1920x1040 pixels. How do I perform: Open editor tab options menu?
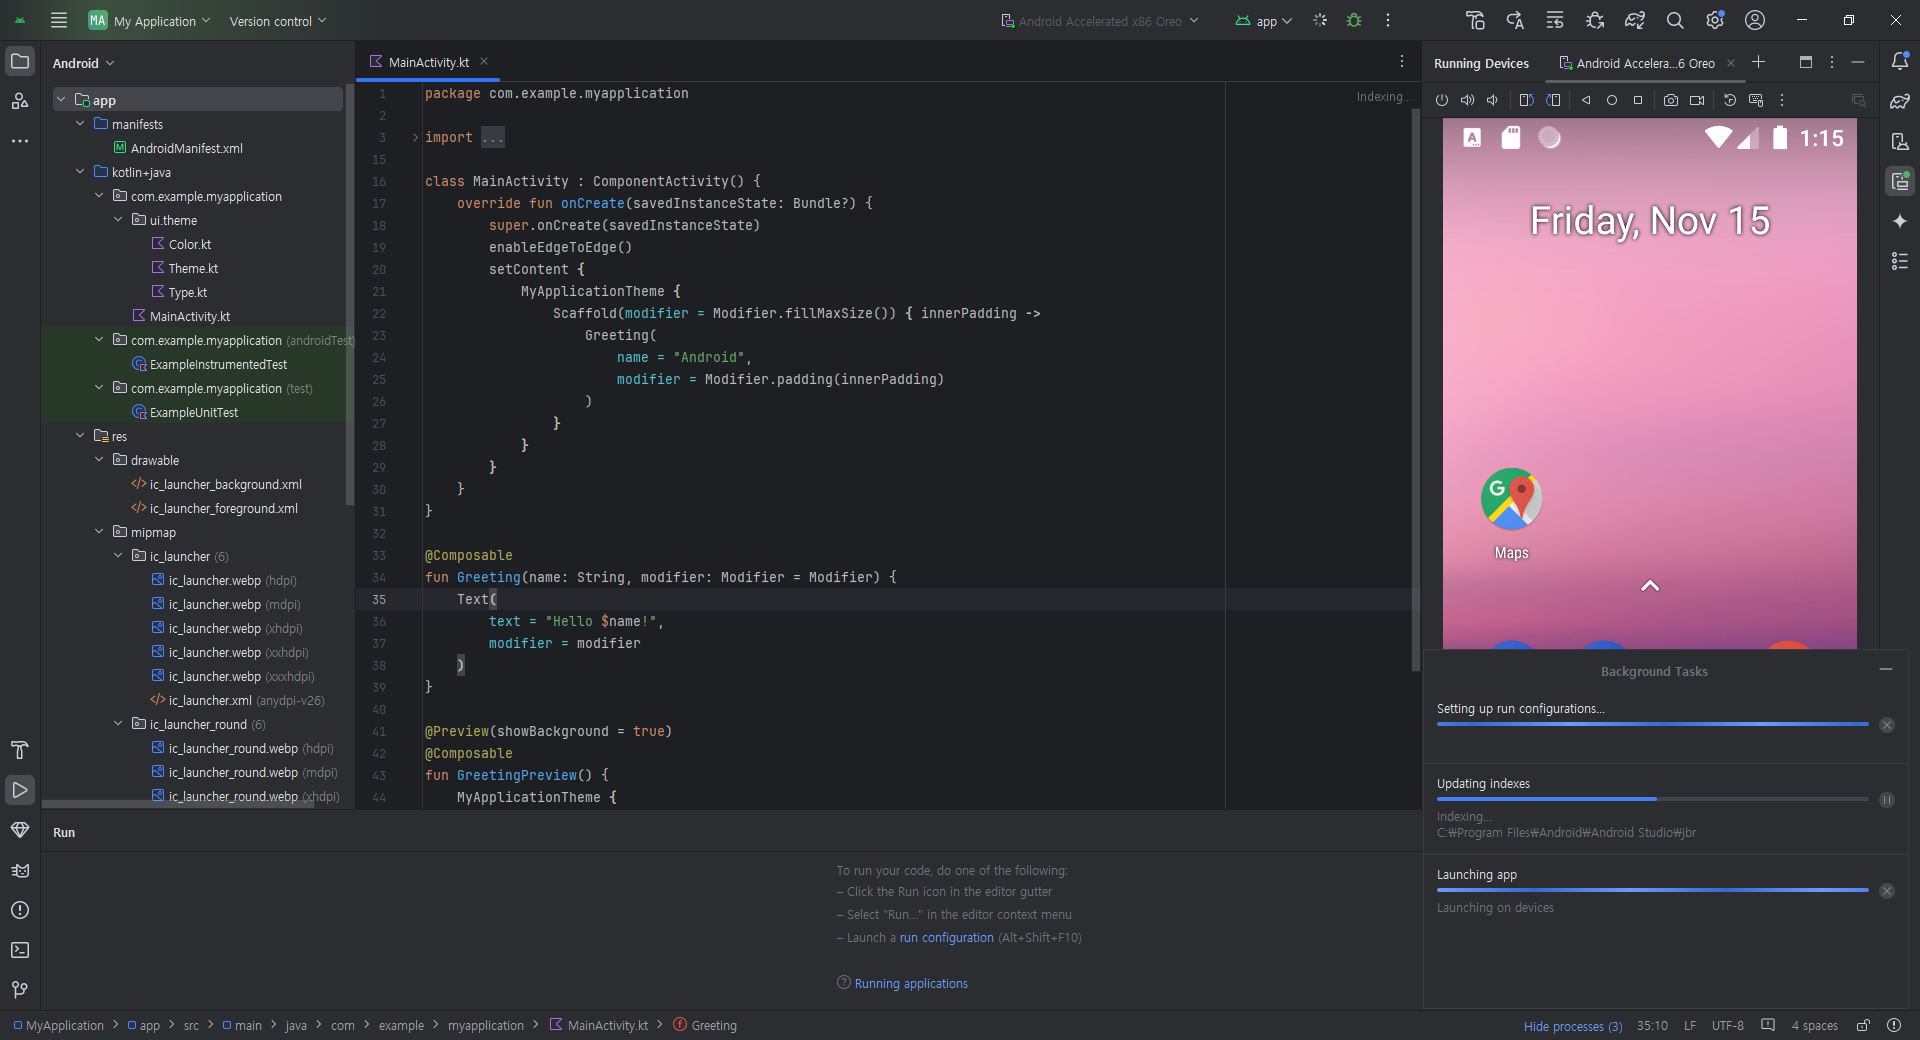[x=1401, y=62]
